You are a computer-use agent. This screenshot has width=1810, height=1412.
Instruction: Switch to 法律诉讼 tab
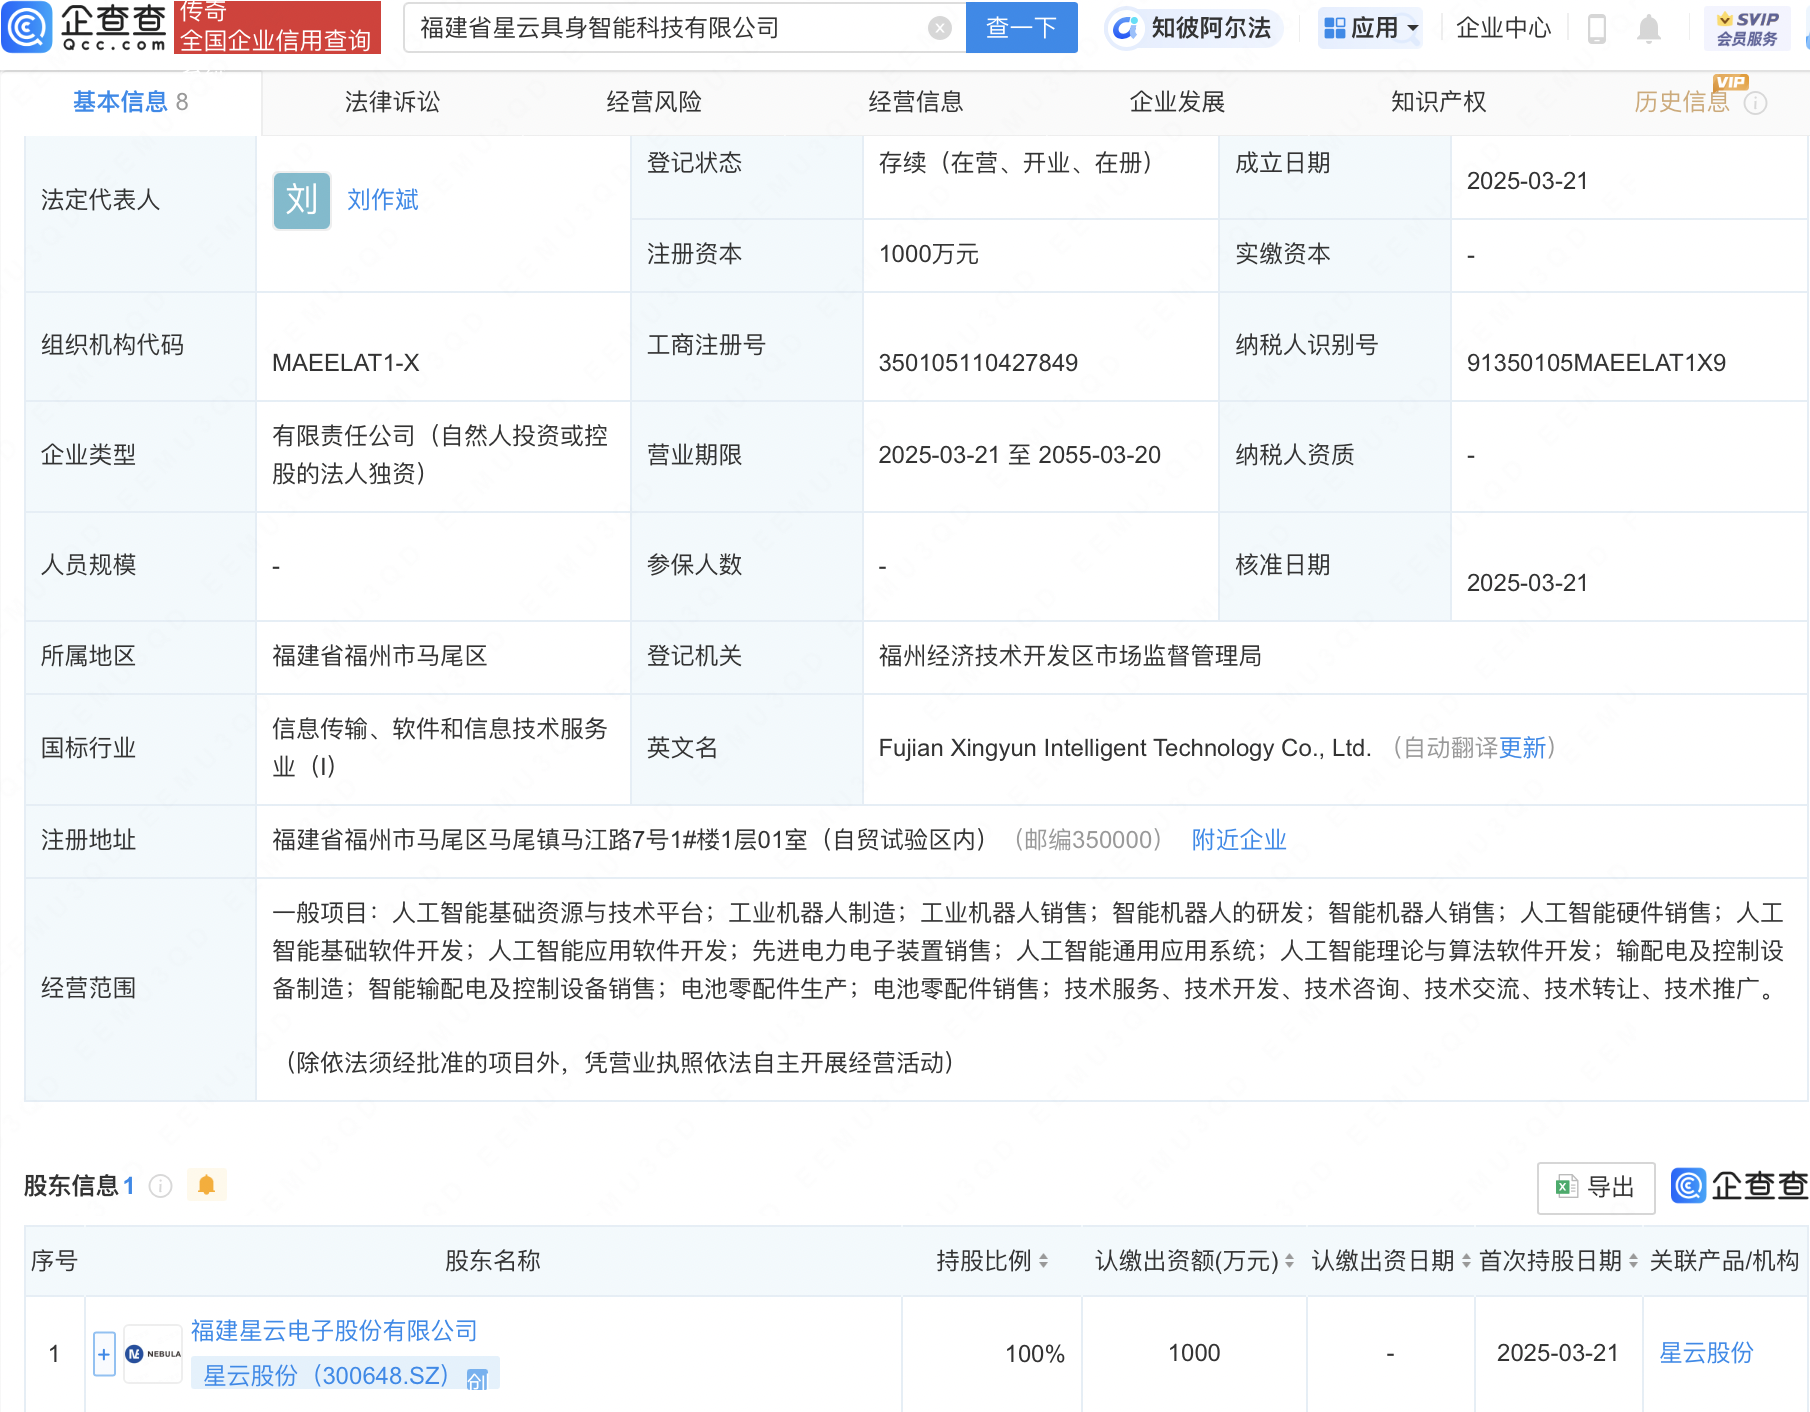tap(392, 102)
